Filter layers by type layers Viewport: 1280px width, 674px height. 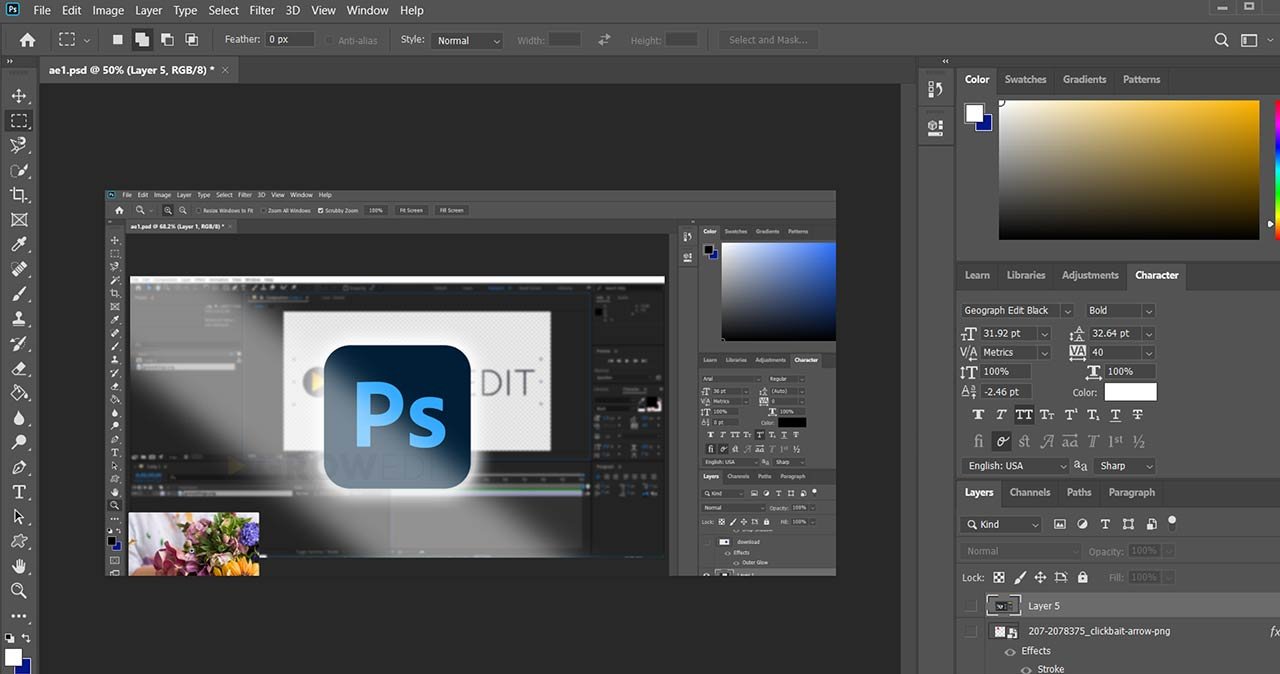(1105, 524)
